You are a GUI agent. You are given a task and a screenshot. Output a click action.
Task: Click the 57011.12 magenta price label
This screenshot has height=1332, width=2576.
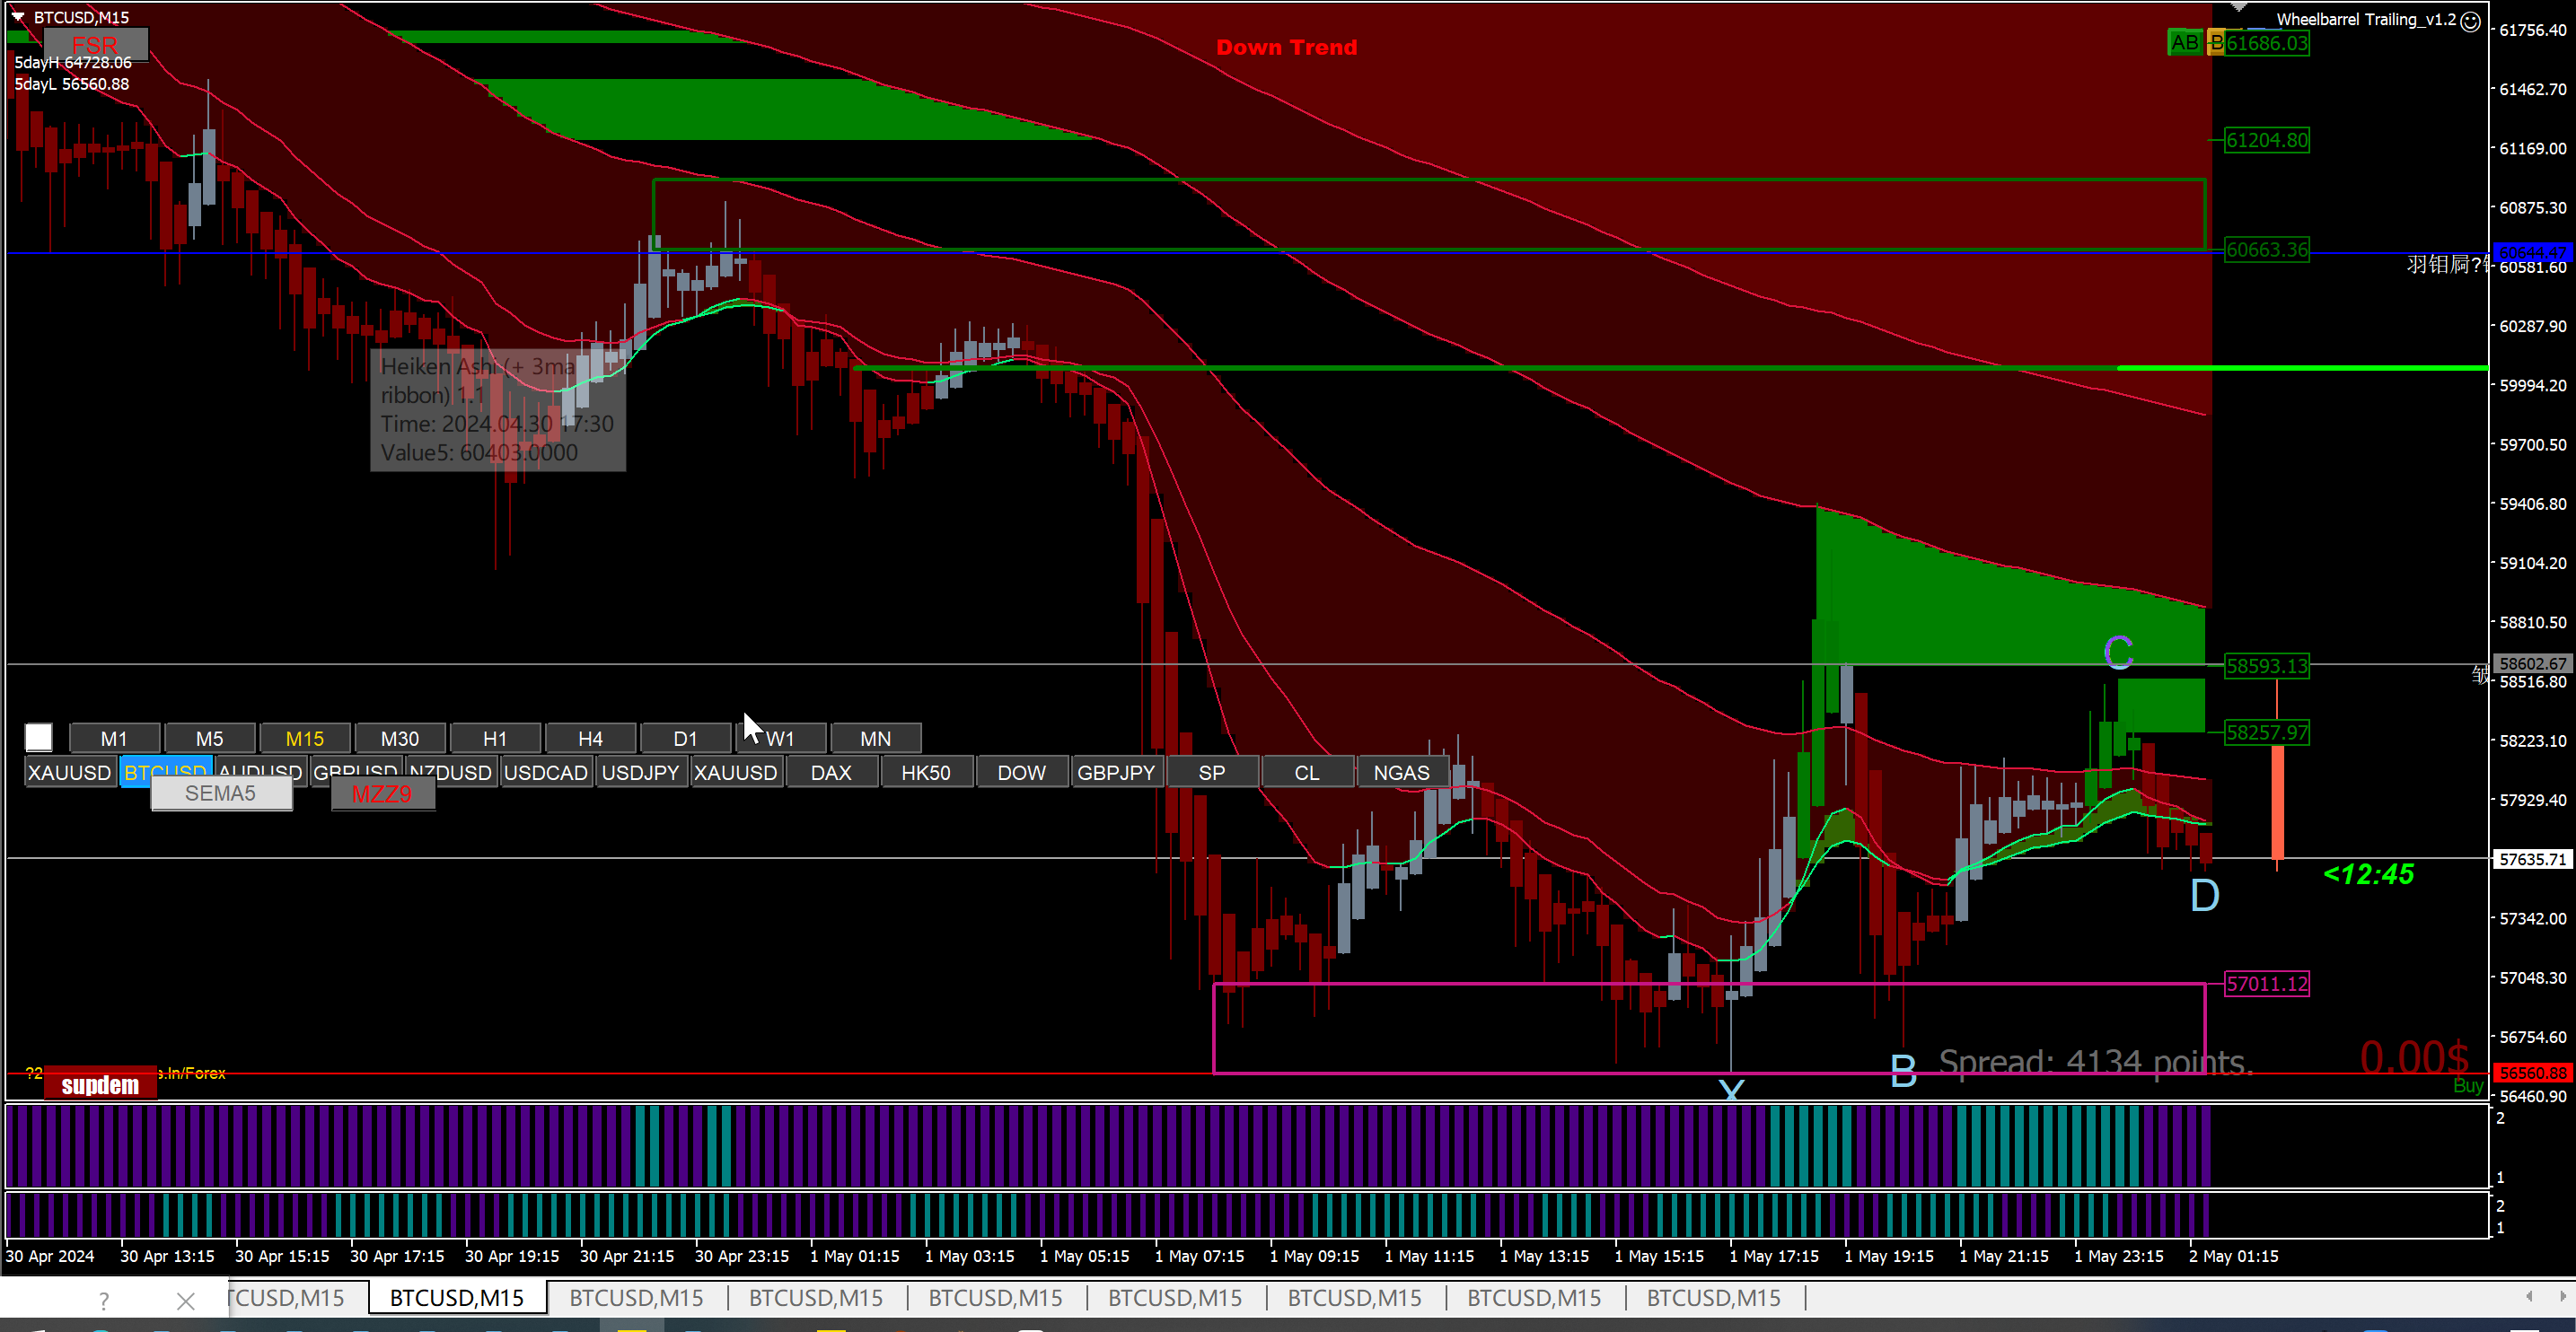click(2266, 984)
